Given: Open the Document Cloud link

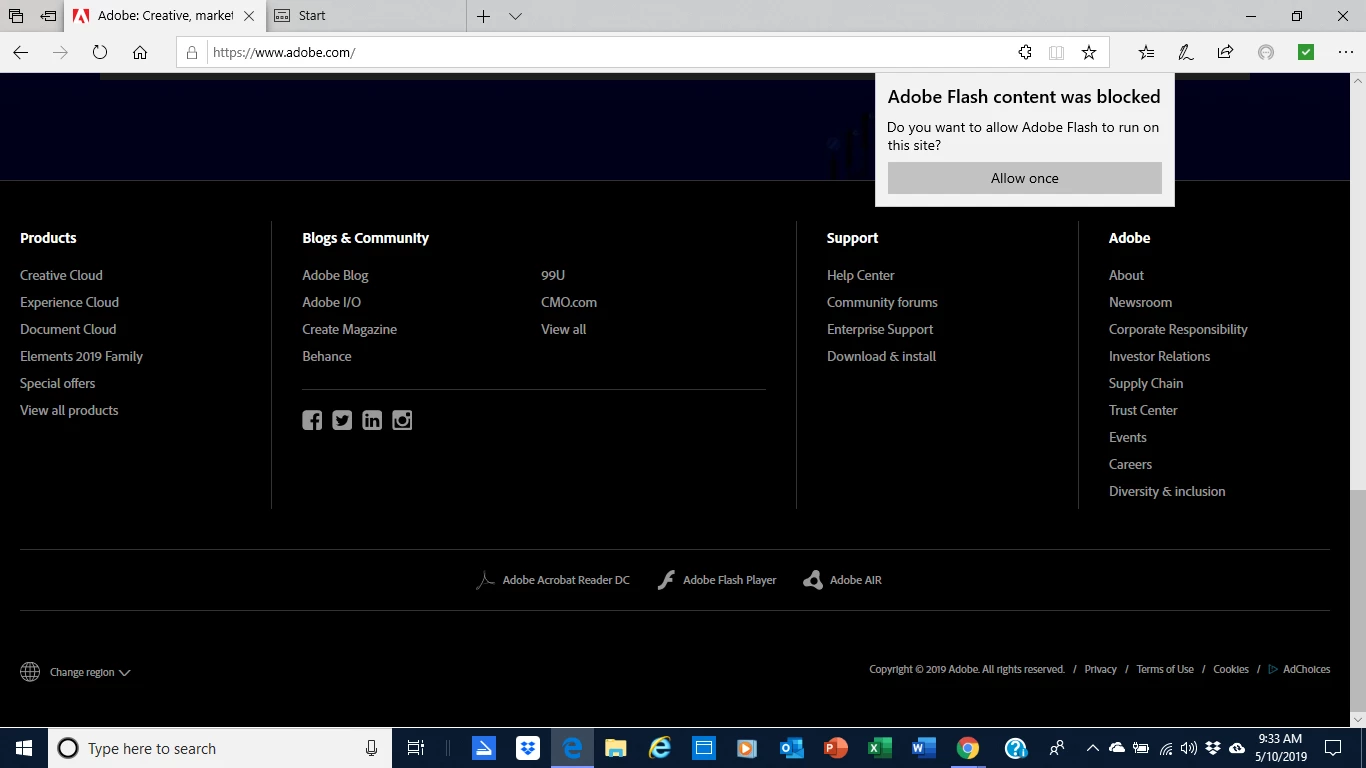Looking at the screenshot, I should click(68, 329).
